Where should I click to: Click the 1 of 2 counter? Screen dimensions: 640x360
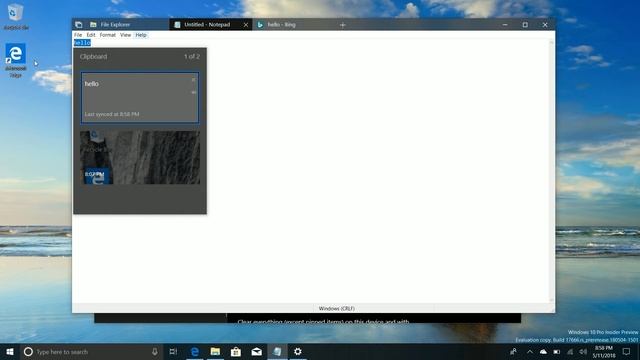pyautogui.click(x=192, y=57)
